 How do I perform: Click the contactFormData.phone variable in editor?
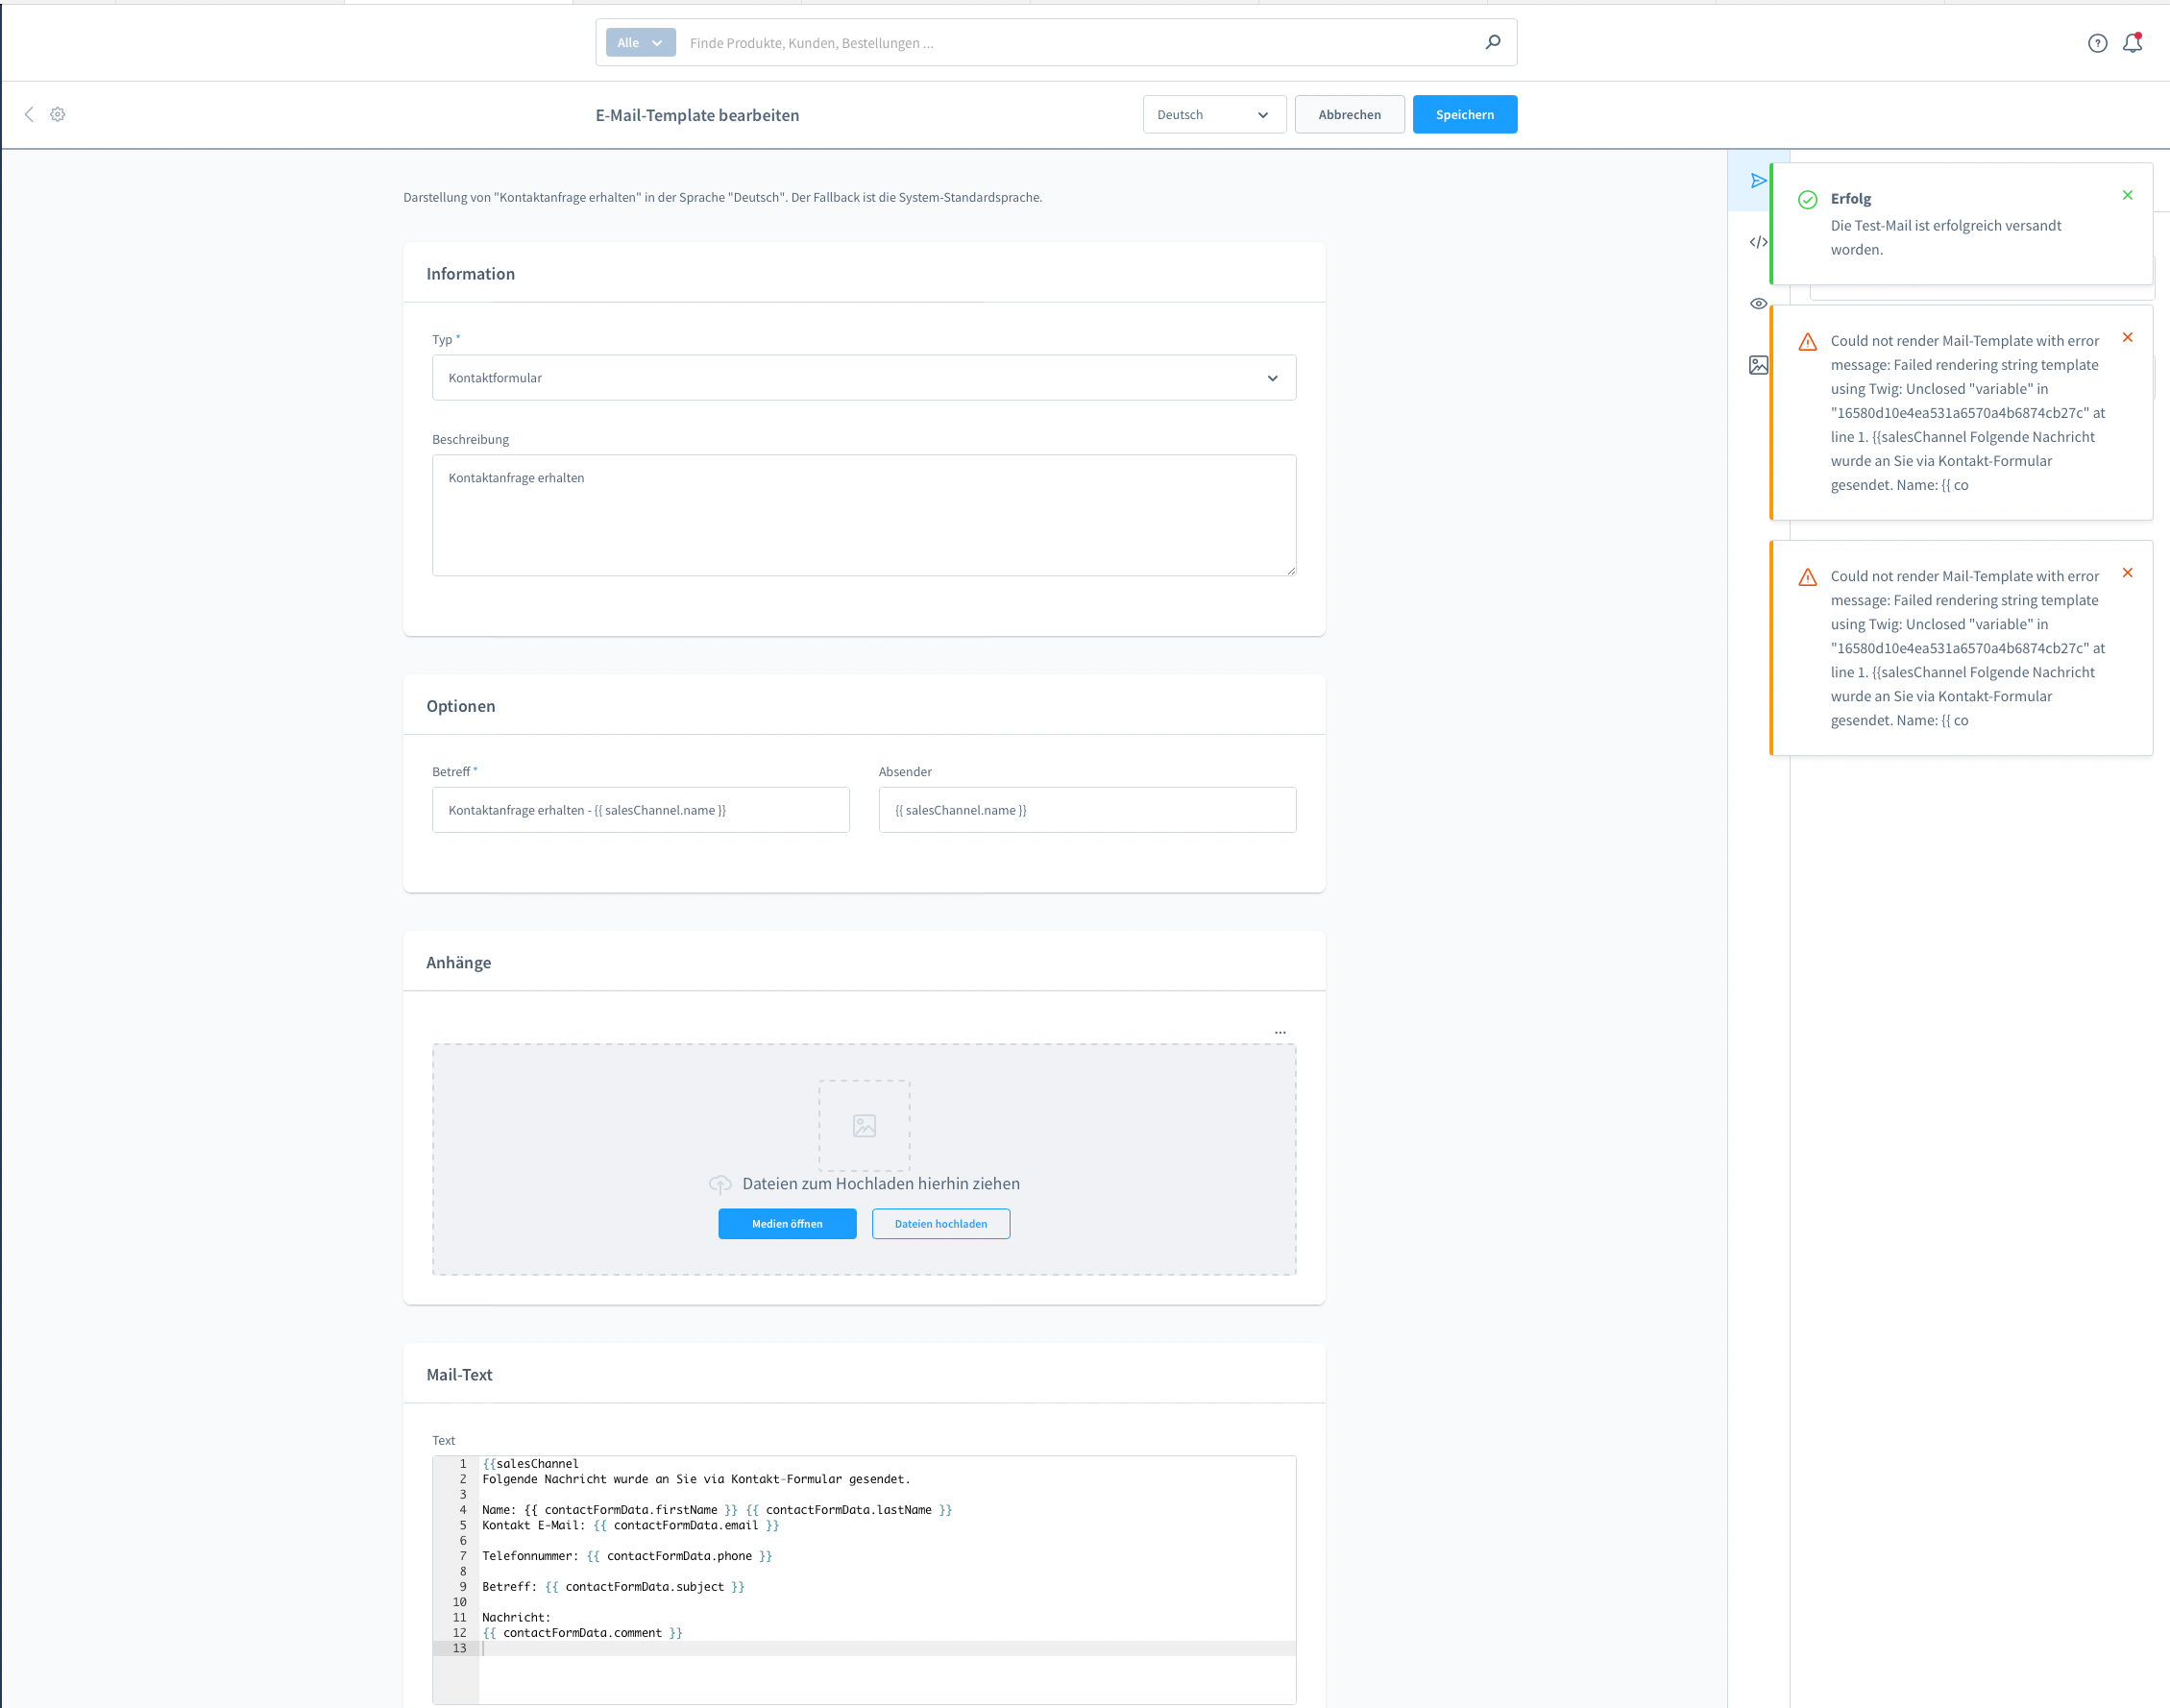[679, 1556]
